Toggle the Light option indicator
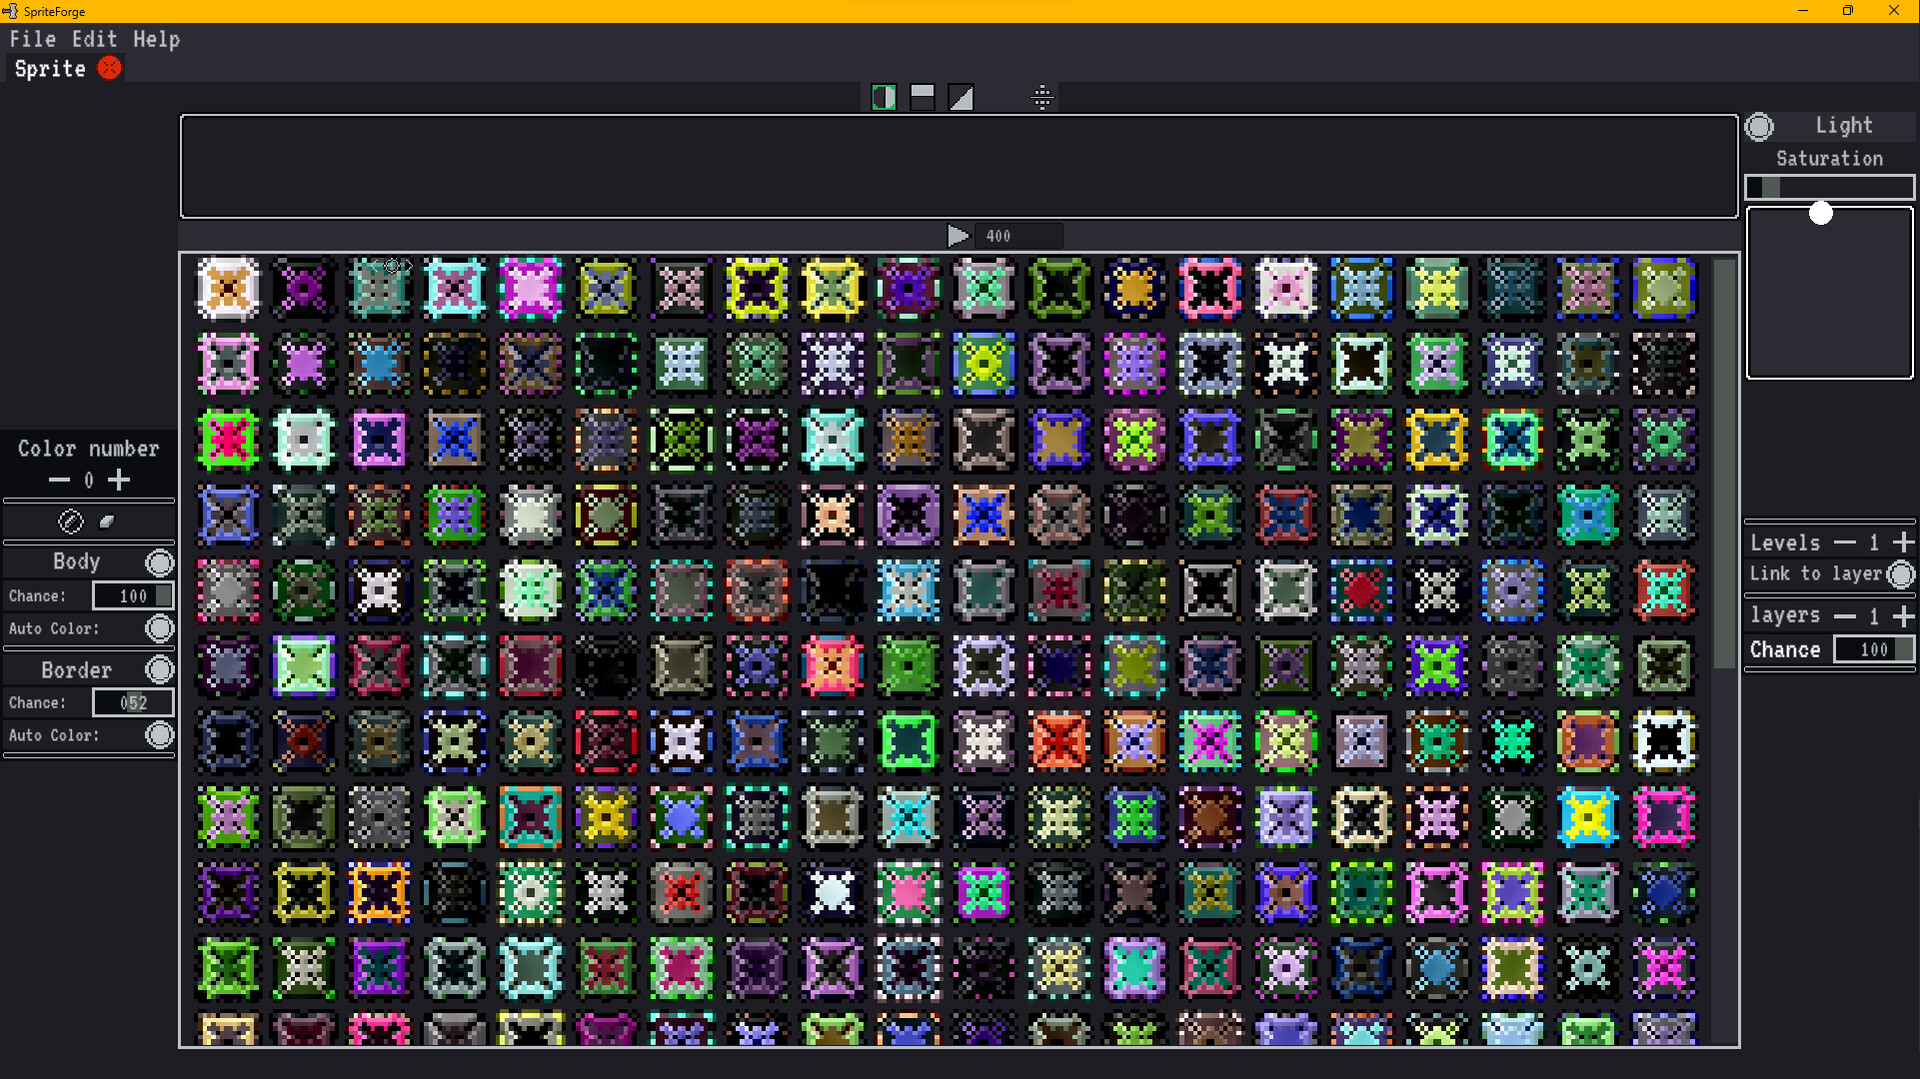1920x1079 pixels. pyautogui.click(x=1761, y=126)
